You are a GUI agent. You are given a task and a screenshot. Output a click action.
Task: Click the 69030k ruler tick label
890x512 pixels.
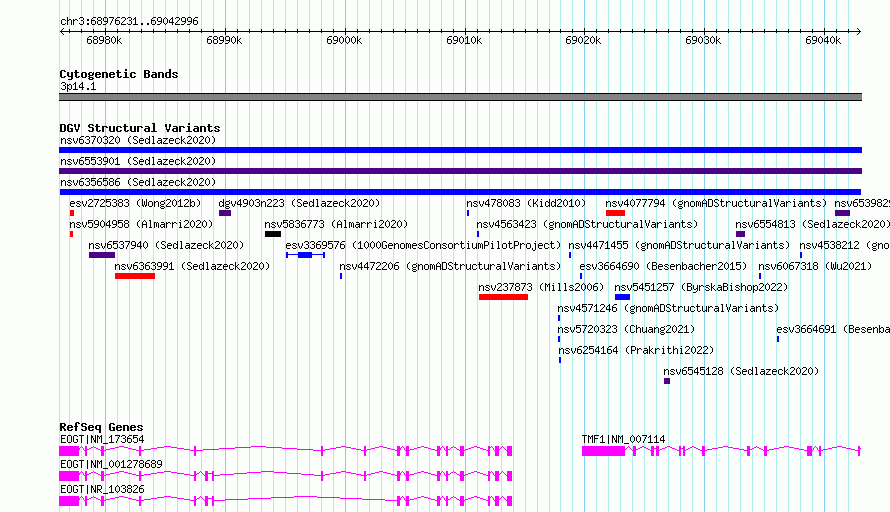click(x=703, y=40)
